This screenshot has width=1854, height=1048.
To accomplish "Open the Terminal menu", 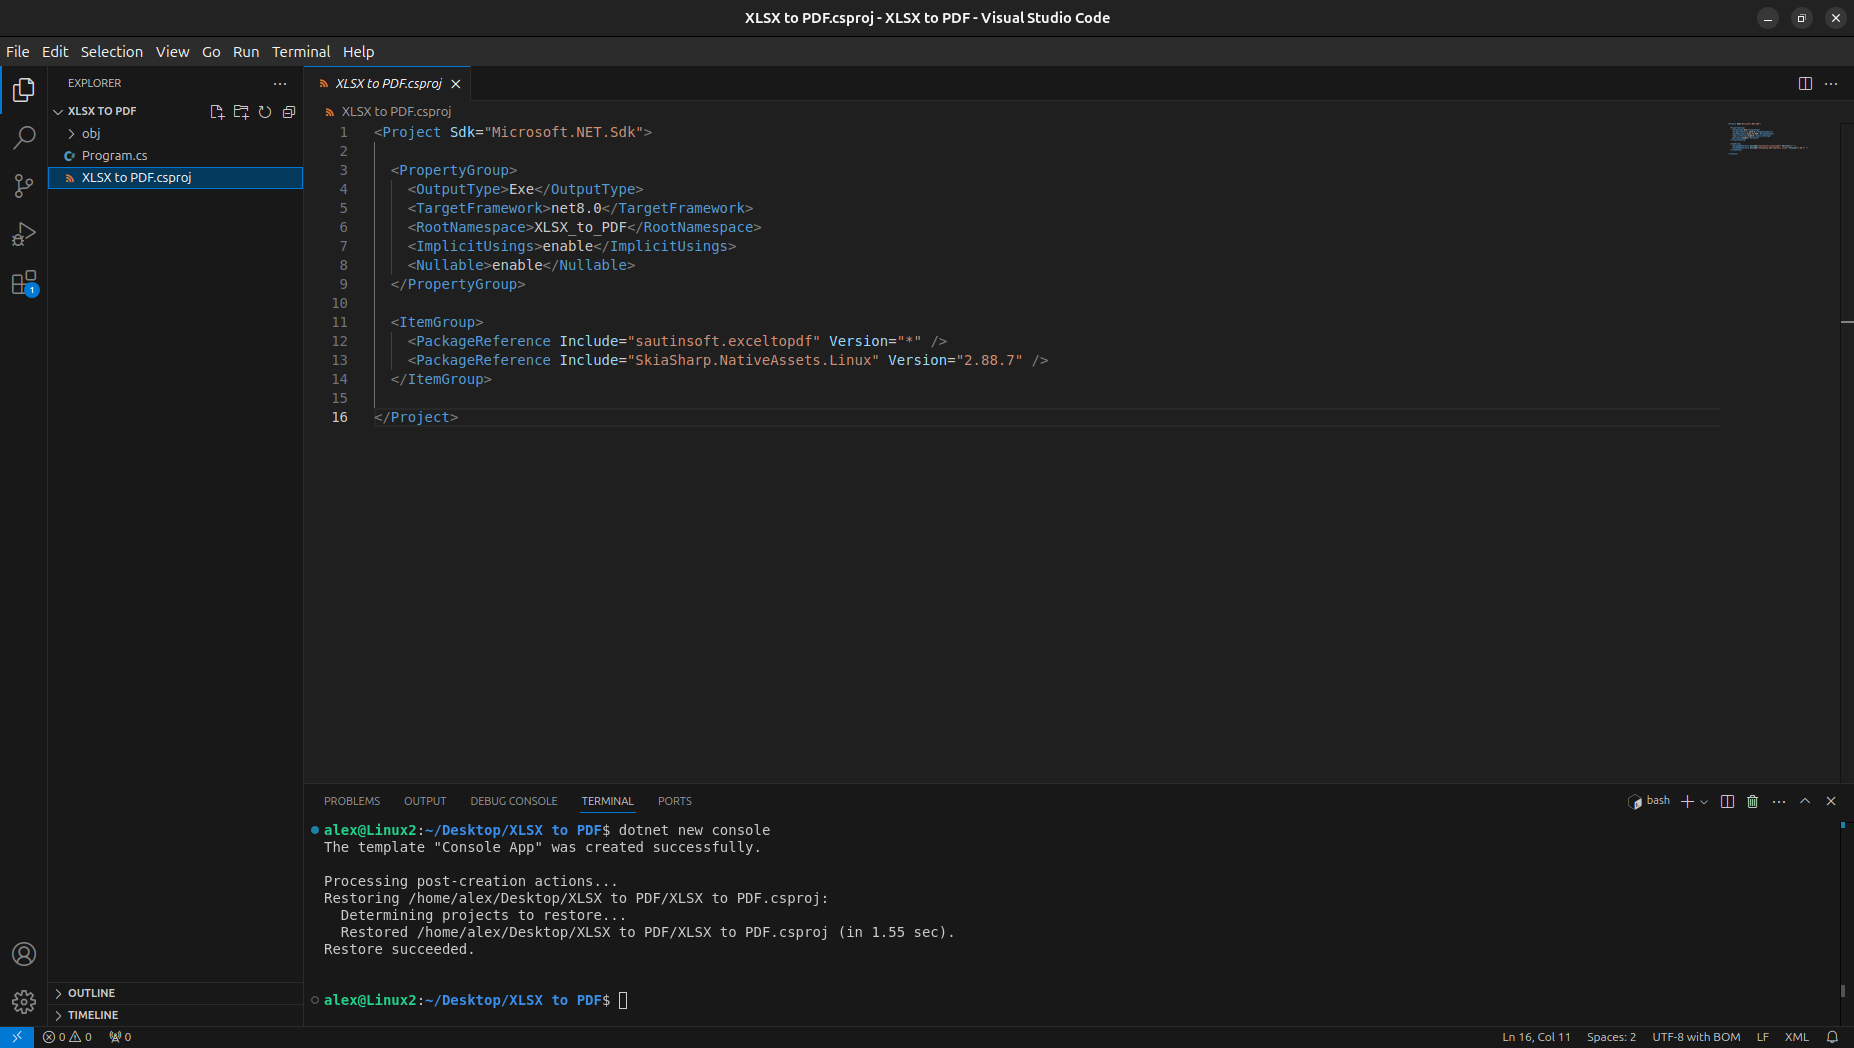I will [x=300, y=52].
